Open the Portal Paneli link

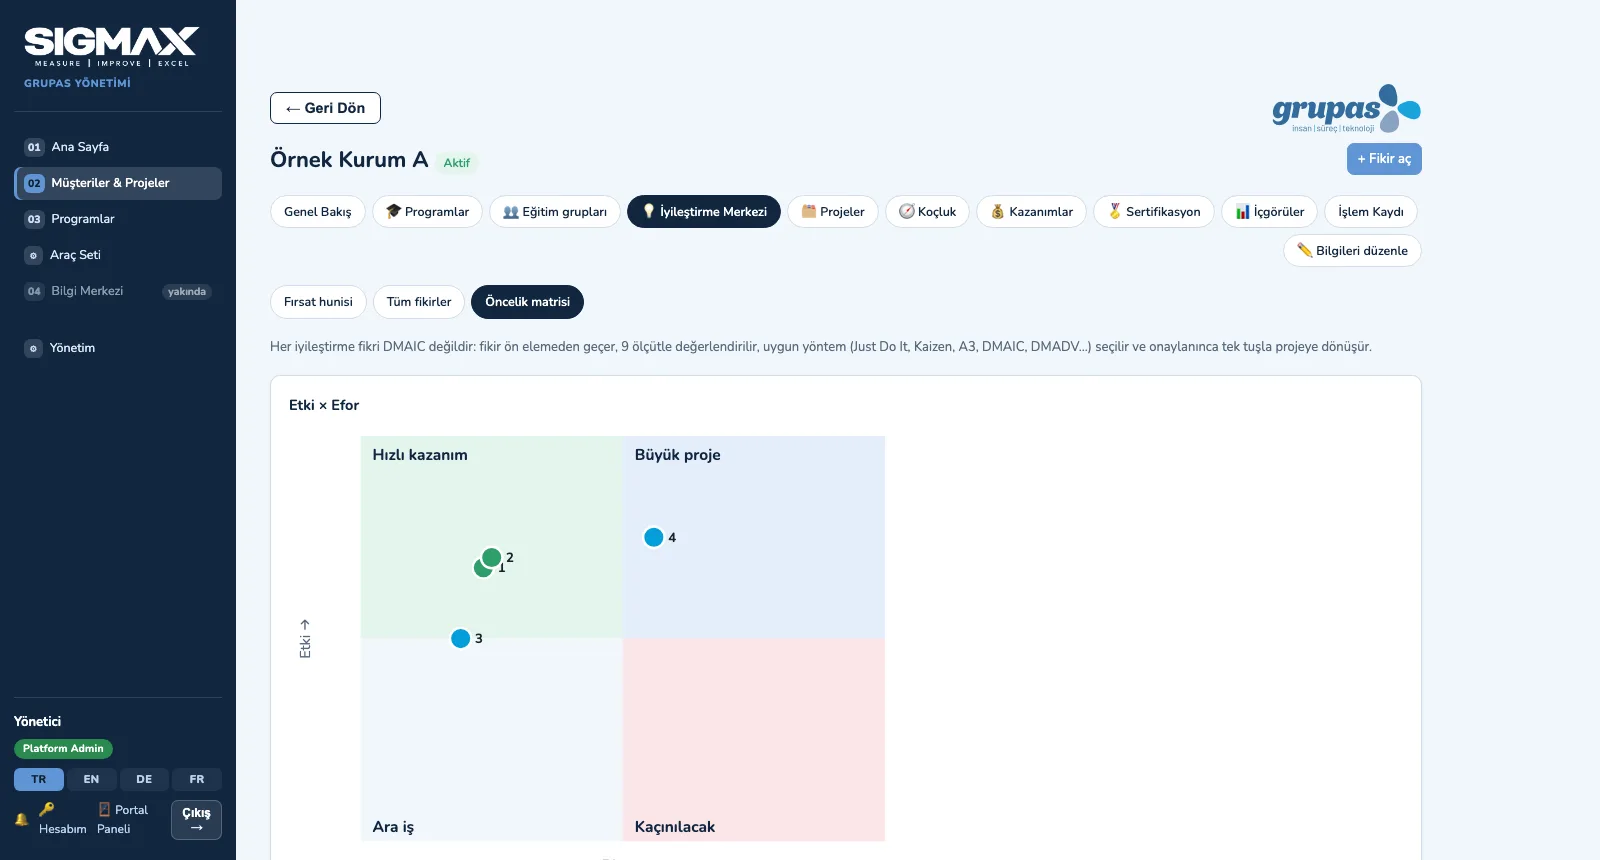[122, 819]
